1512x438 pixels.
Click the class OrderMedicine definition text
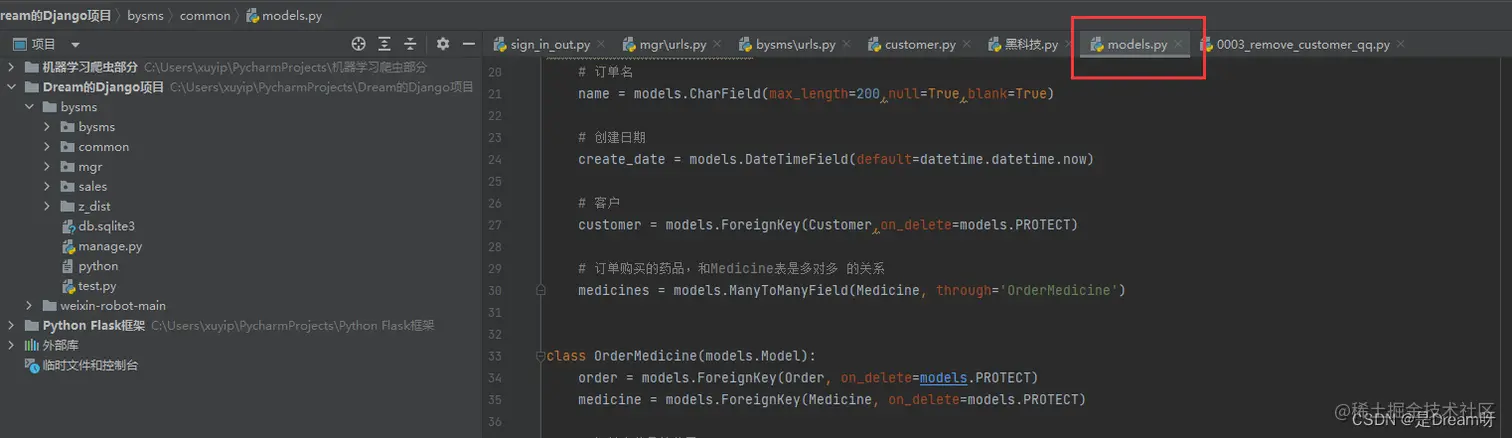click(682, 356)
